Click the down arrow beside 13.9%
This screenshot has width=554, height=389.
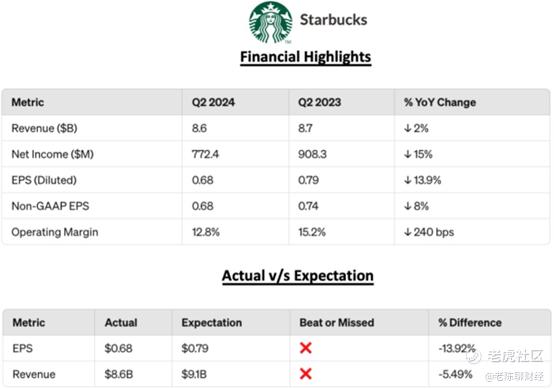408,180
